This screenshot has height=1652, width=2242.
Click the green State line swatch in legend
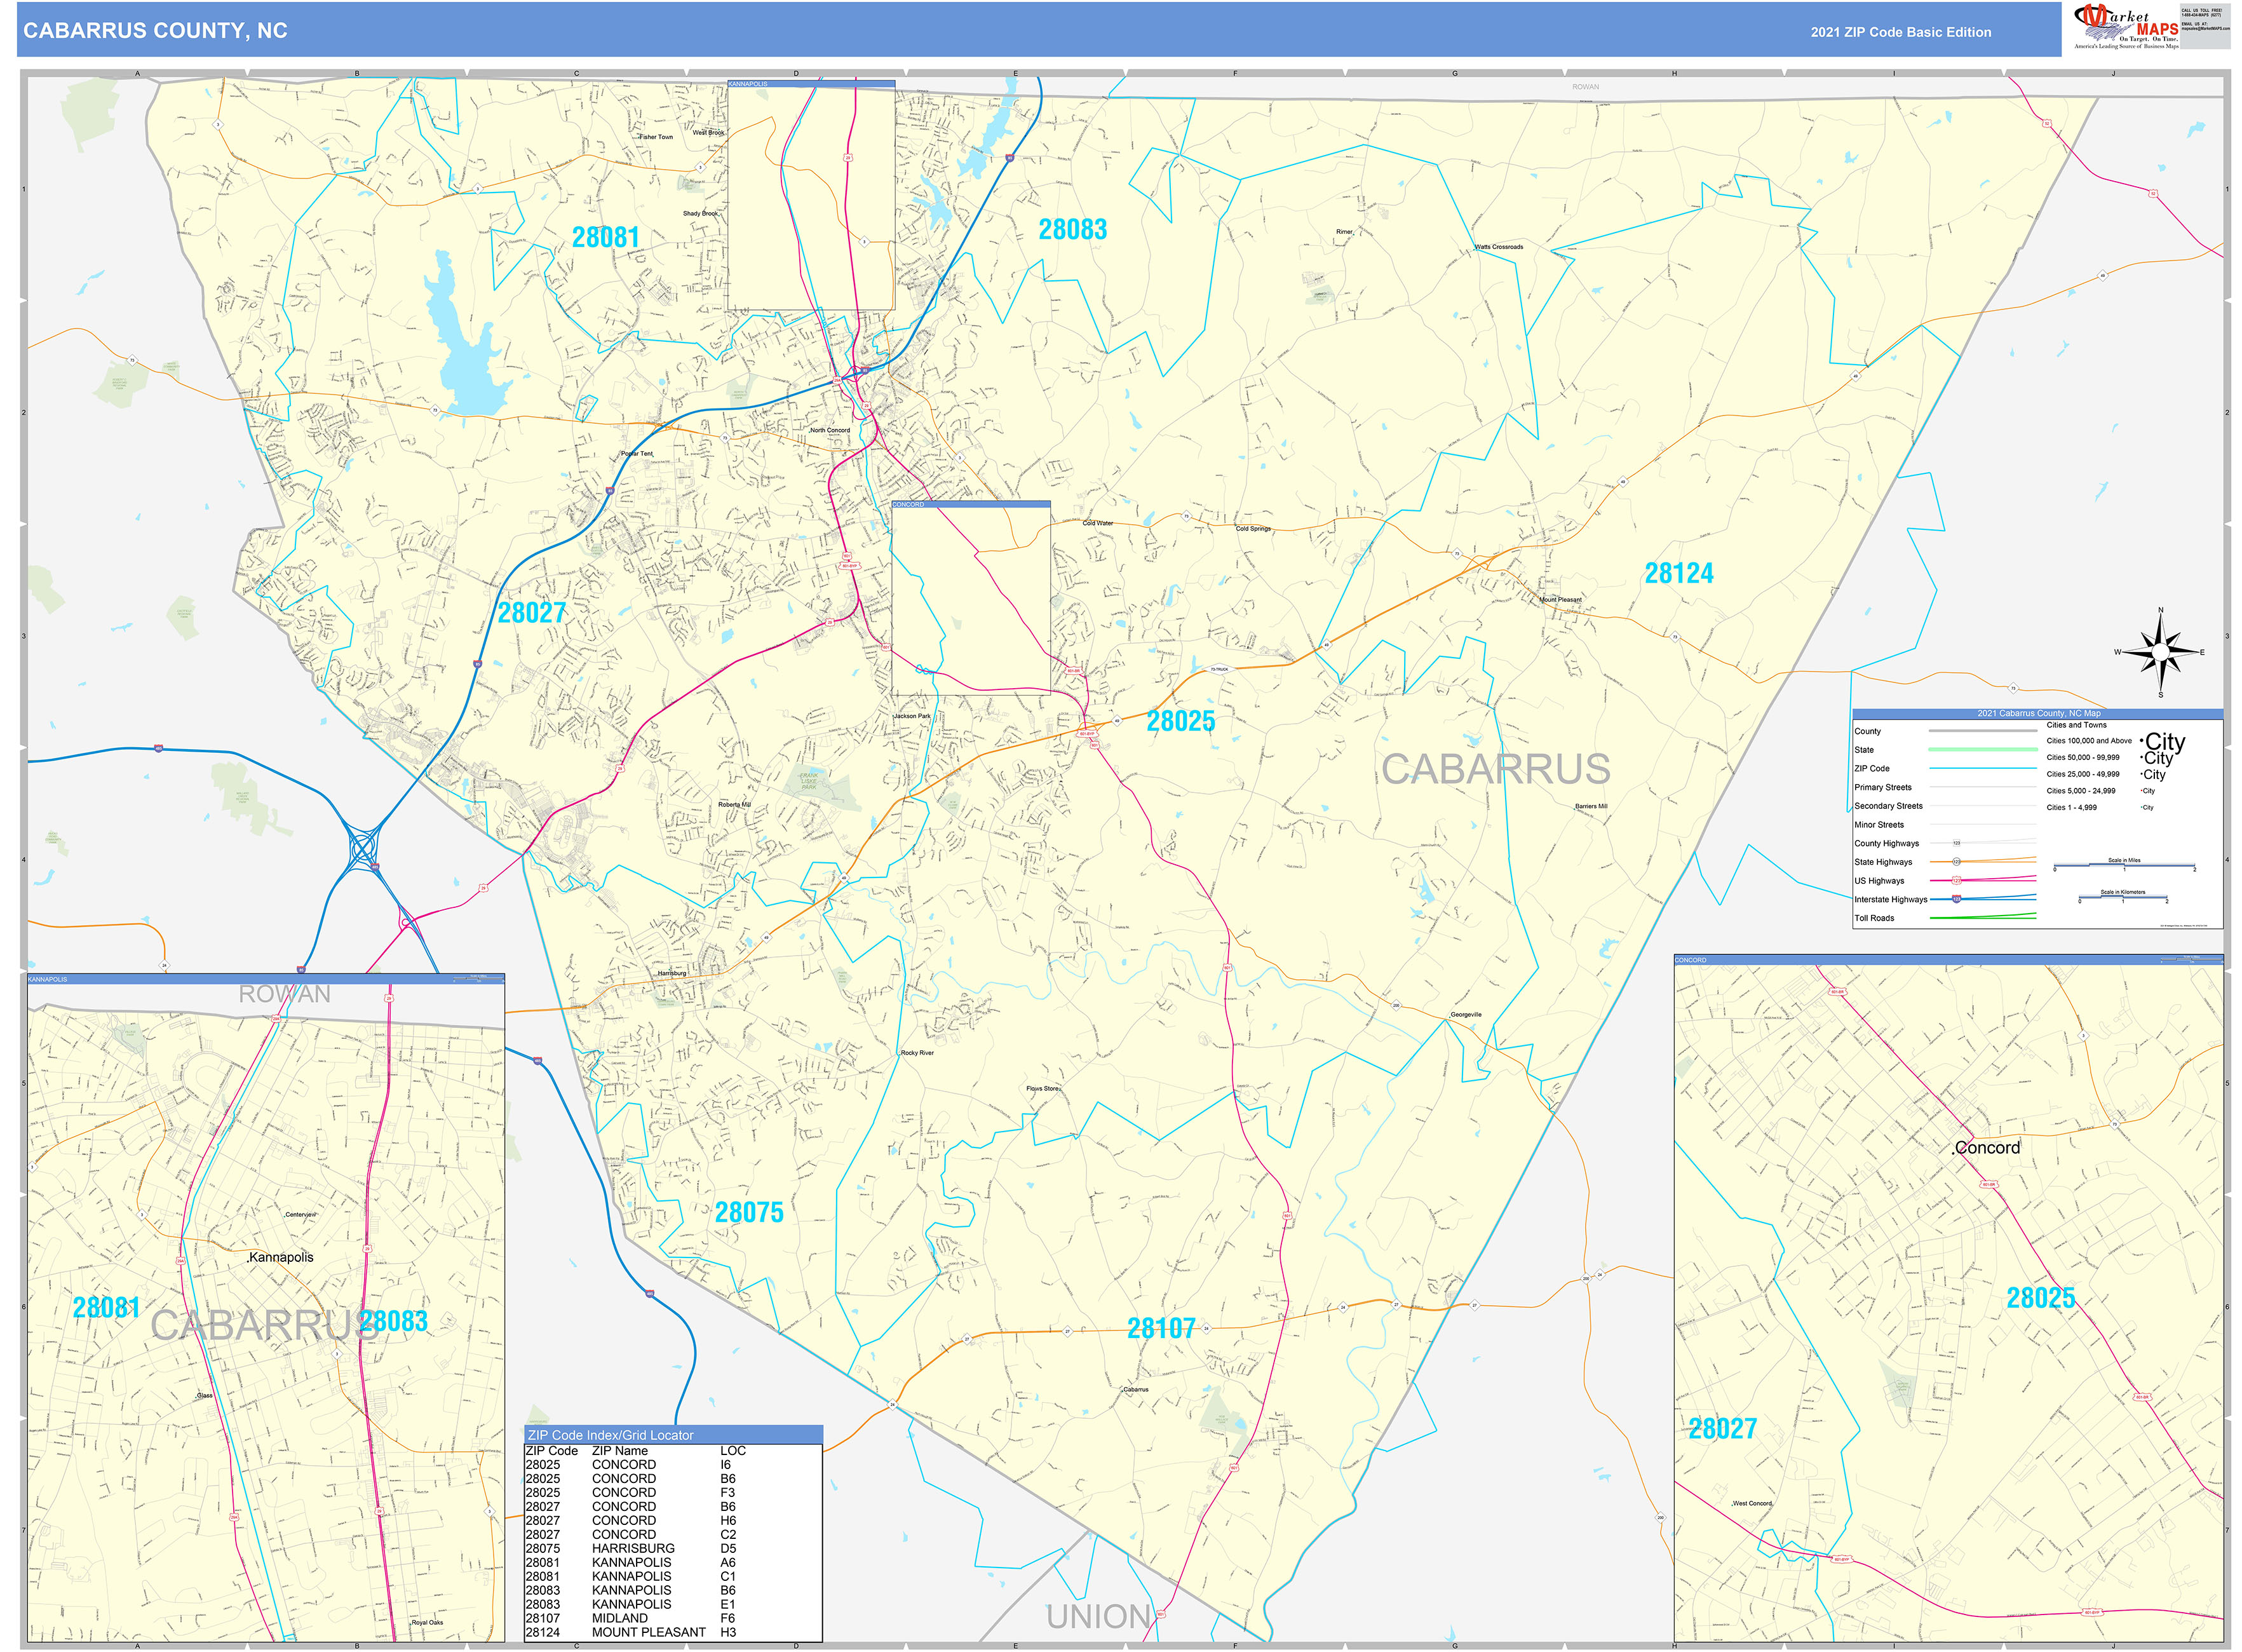click(x=1982, y=749)
